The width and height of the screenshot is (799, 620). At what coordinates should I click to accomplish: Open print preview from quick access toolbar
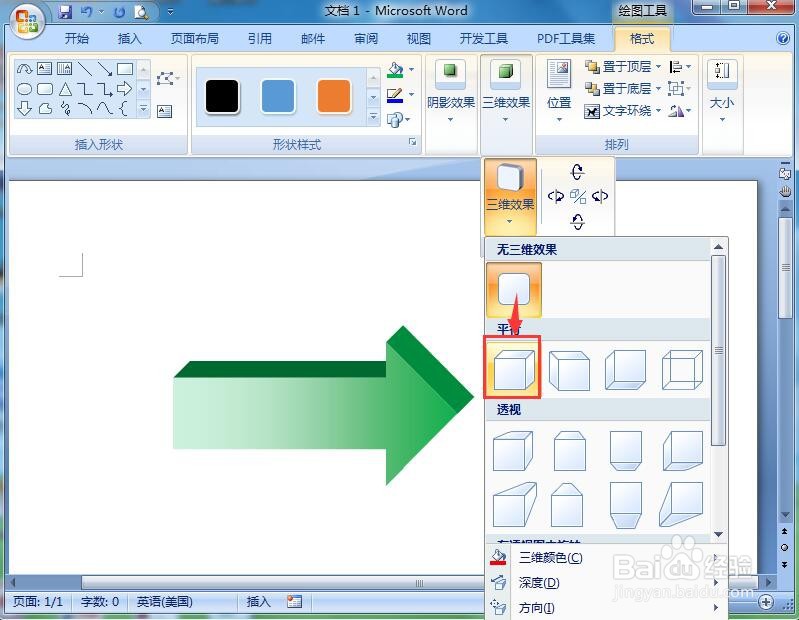pyautogui.click(x=141, y=12)
